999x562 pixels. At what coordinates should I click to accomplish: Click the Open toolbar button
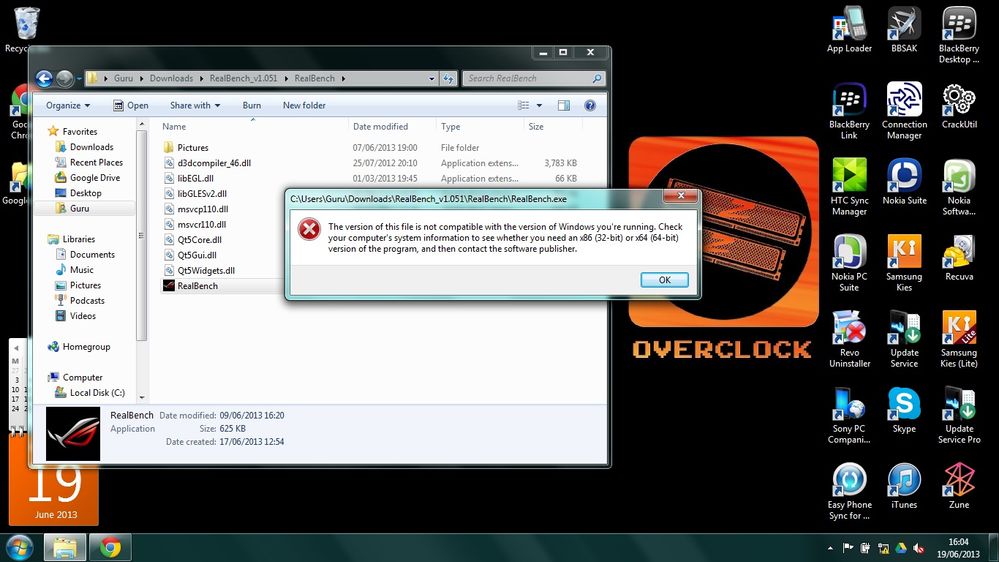pyautogui.click(x=131, y=105)
